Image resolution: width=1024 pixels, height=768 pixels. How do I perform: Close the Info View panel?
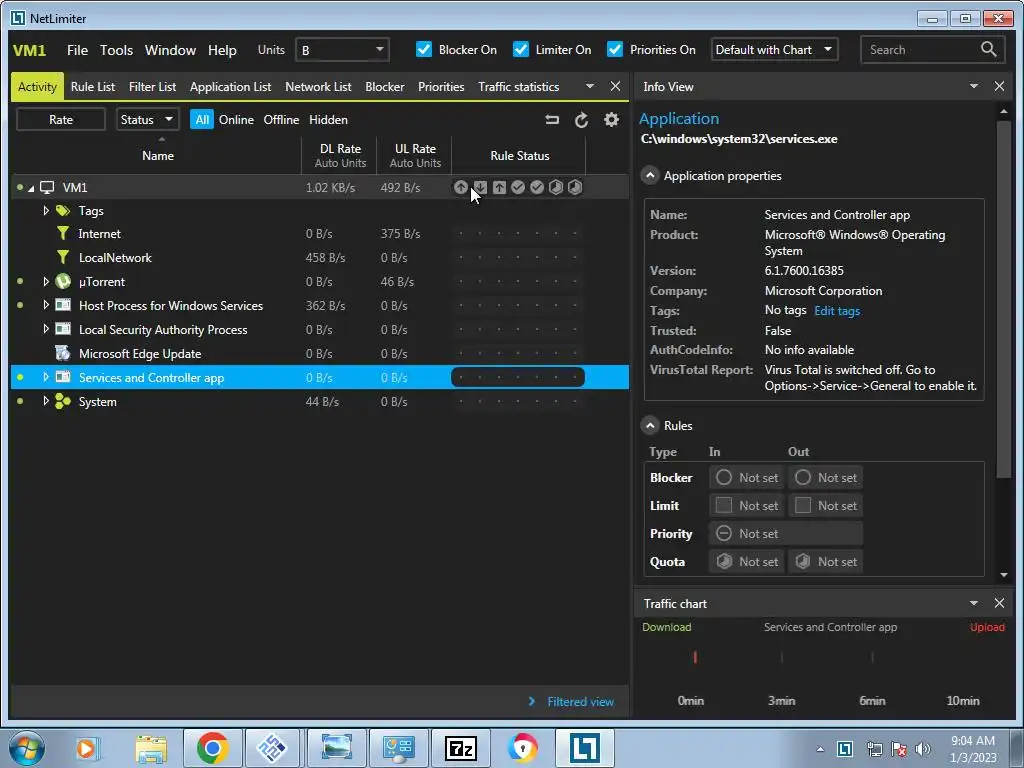point(999,86)
